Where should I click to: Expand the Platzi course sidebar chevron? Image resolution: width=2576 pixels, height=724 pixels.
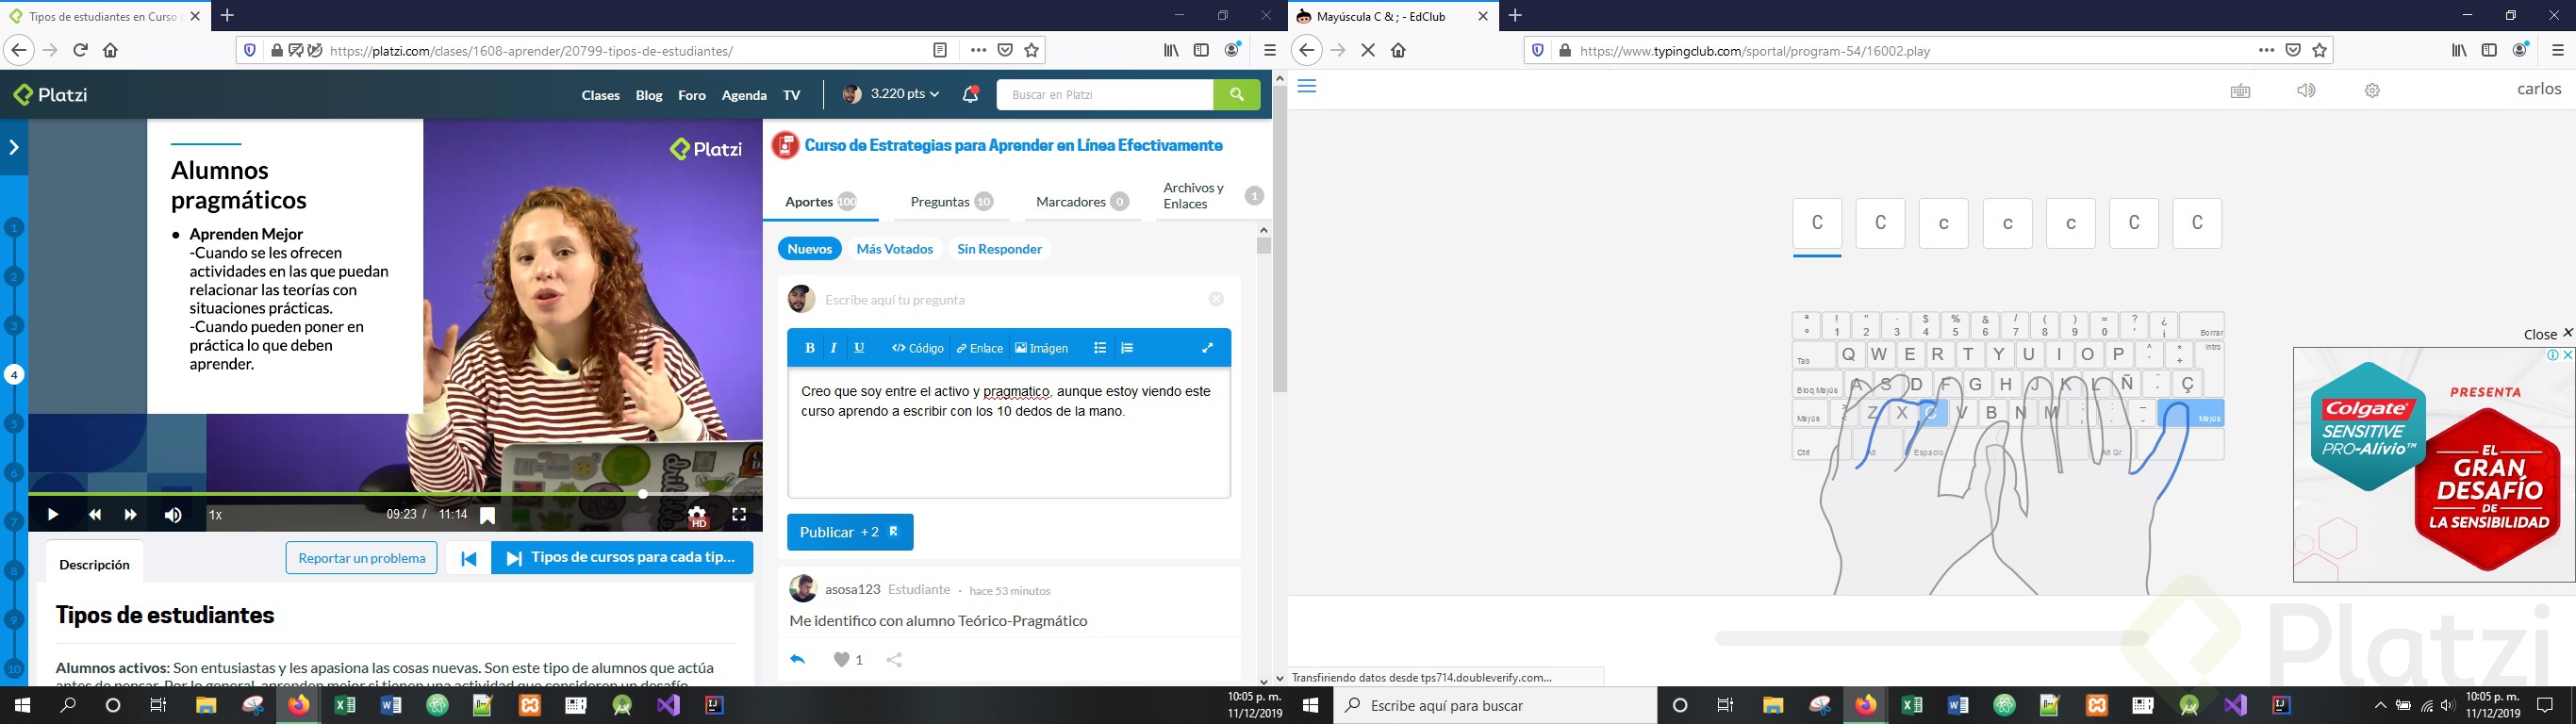(14, 148)
